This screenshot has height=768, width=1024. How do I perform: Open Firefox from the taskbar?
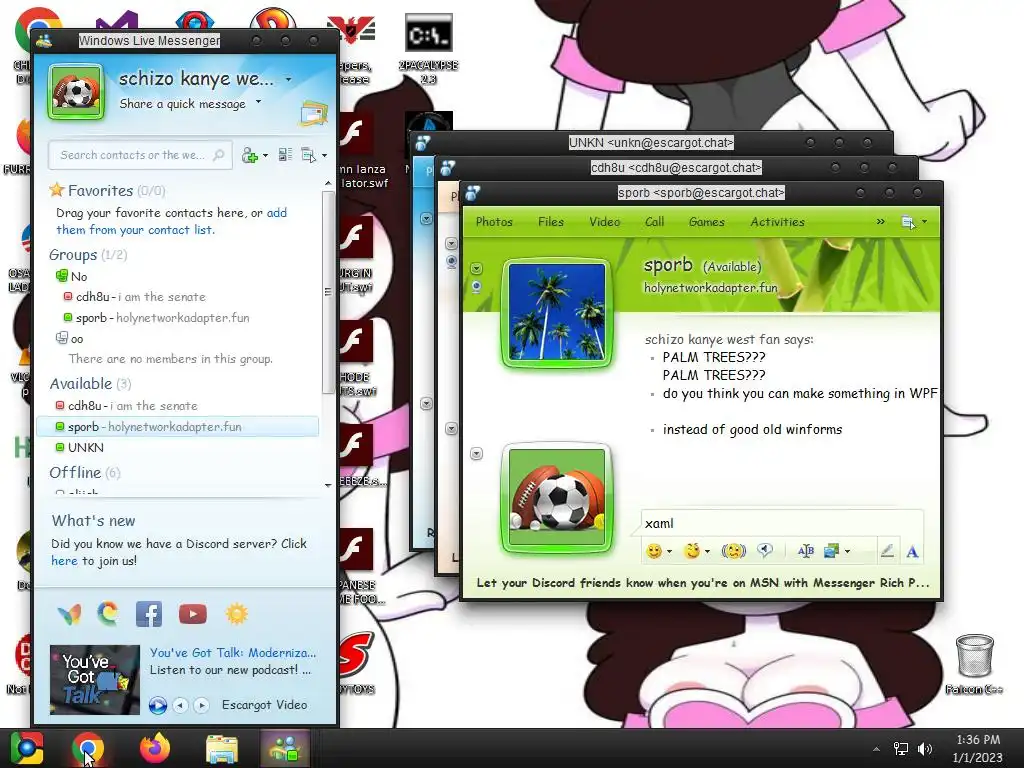pyautogui.click(x=155, y=748)
